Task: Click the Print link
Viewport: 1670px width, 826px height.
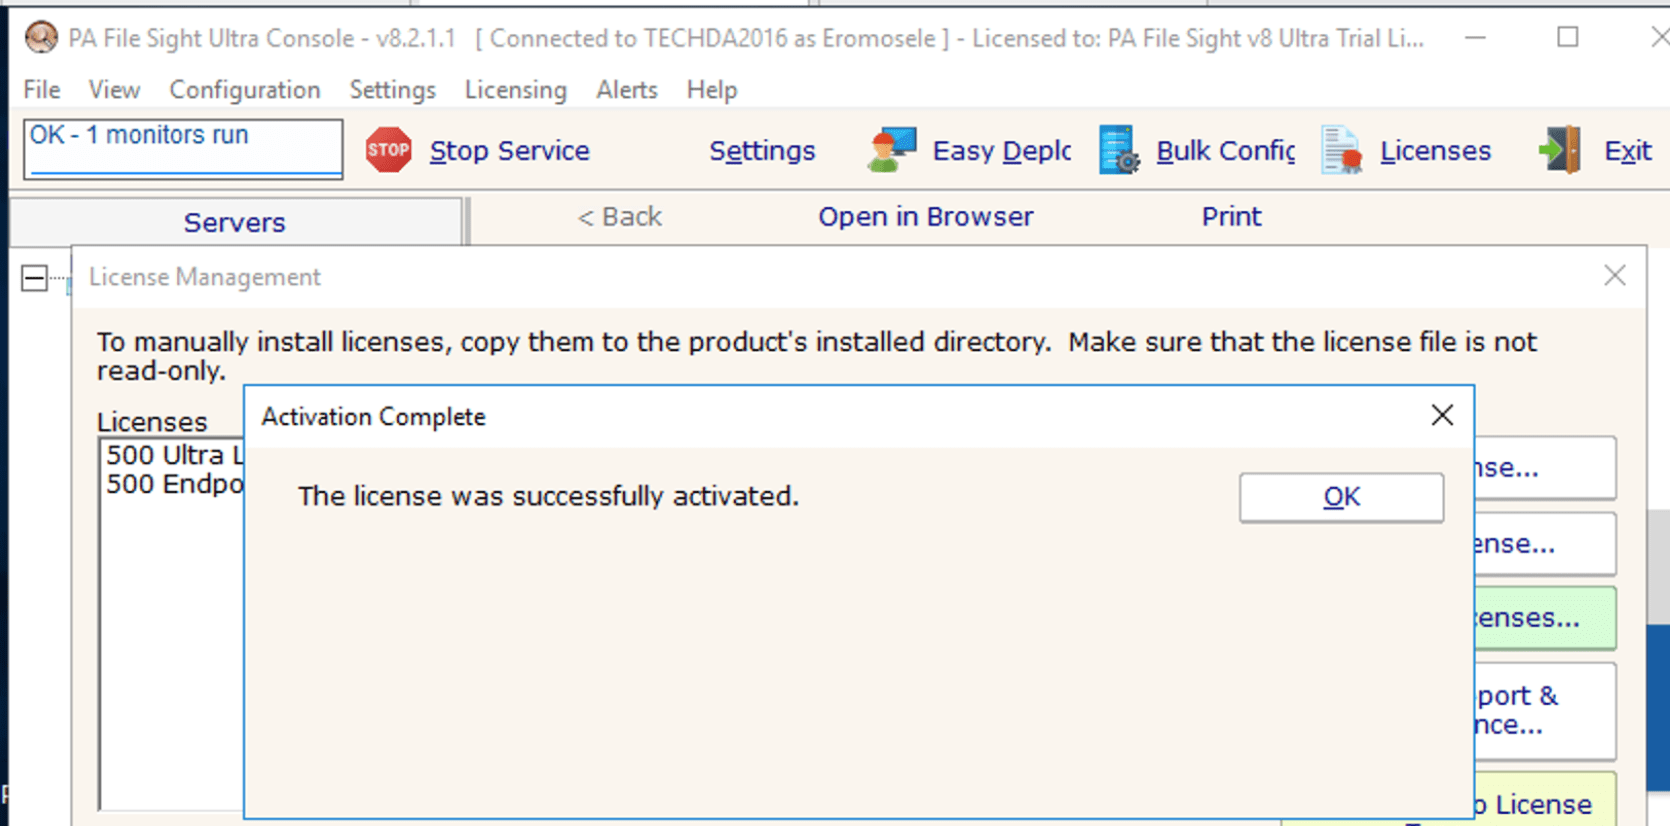Action: 1231,217
